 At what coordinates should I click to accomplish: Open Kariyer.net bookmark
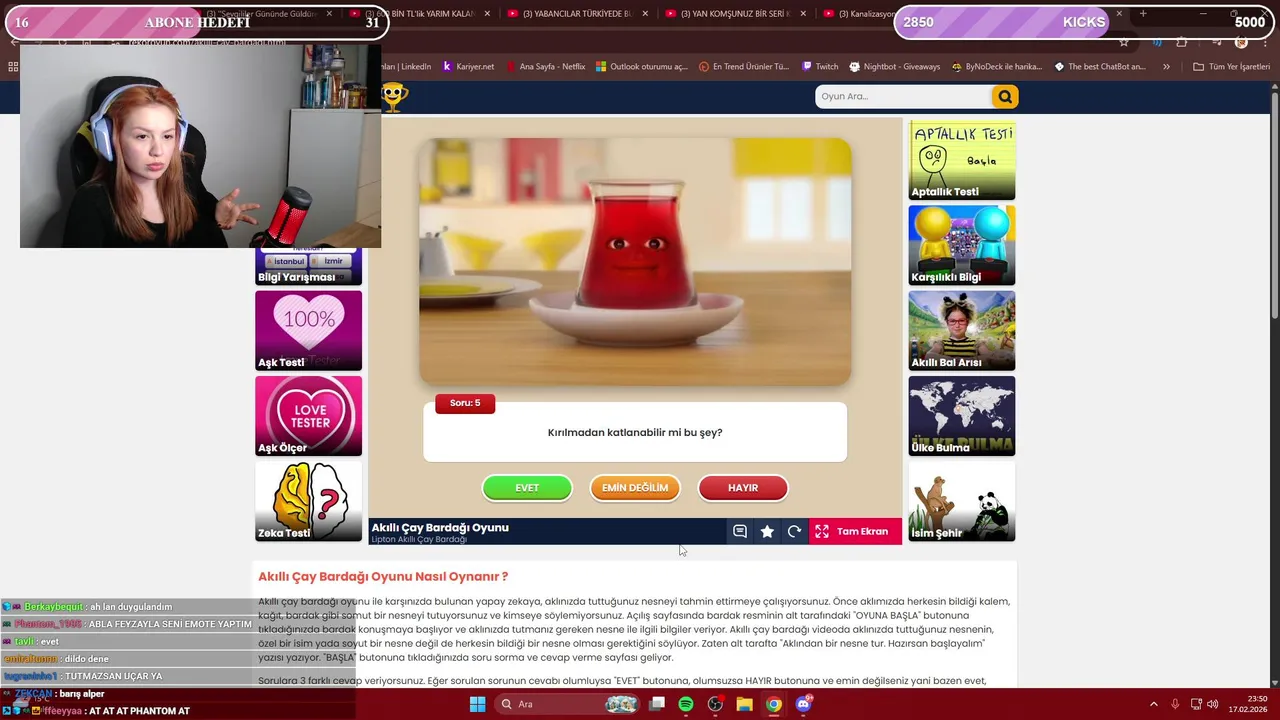[x=468, y=67]
